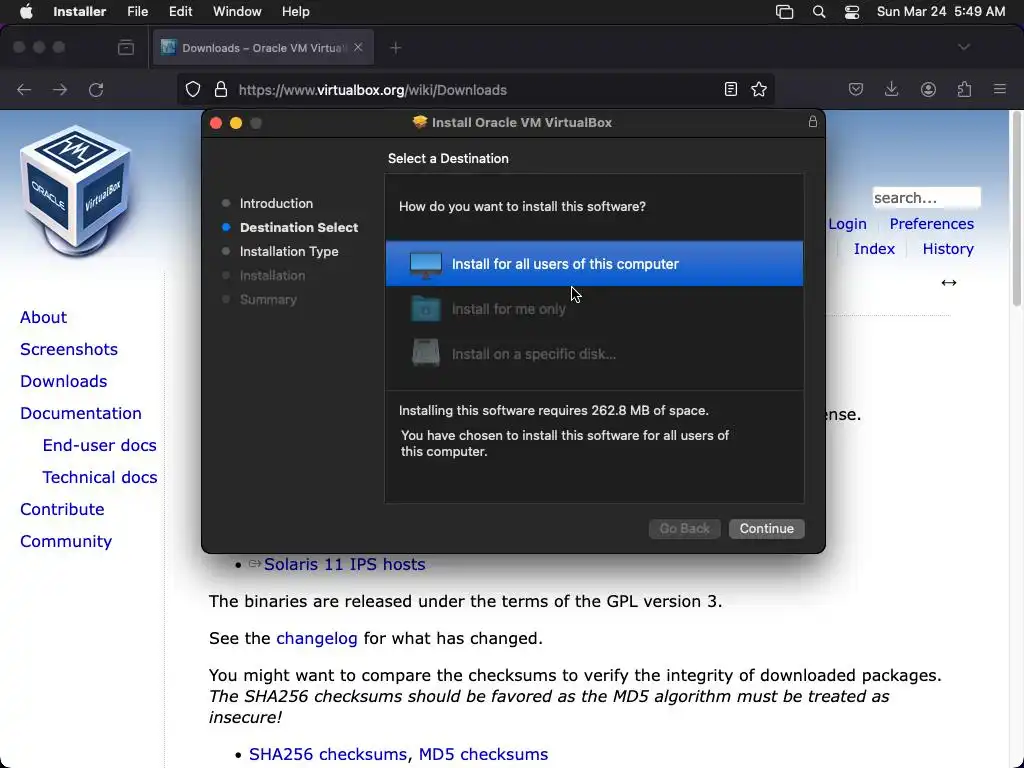Toggle reader view icon
Screen dimensions: 1024x768
pos(731,89)
